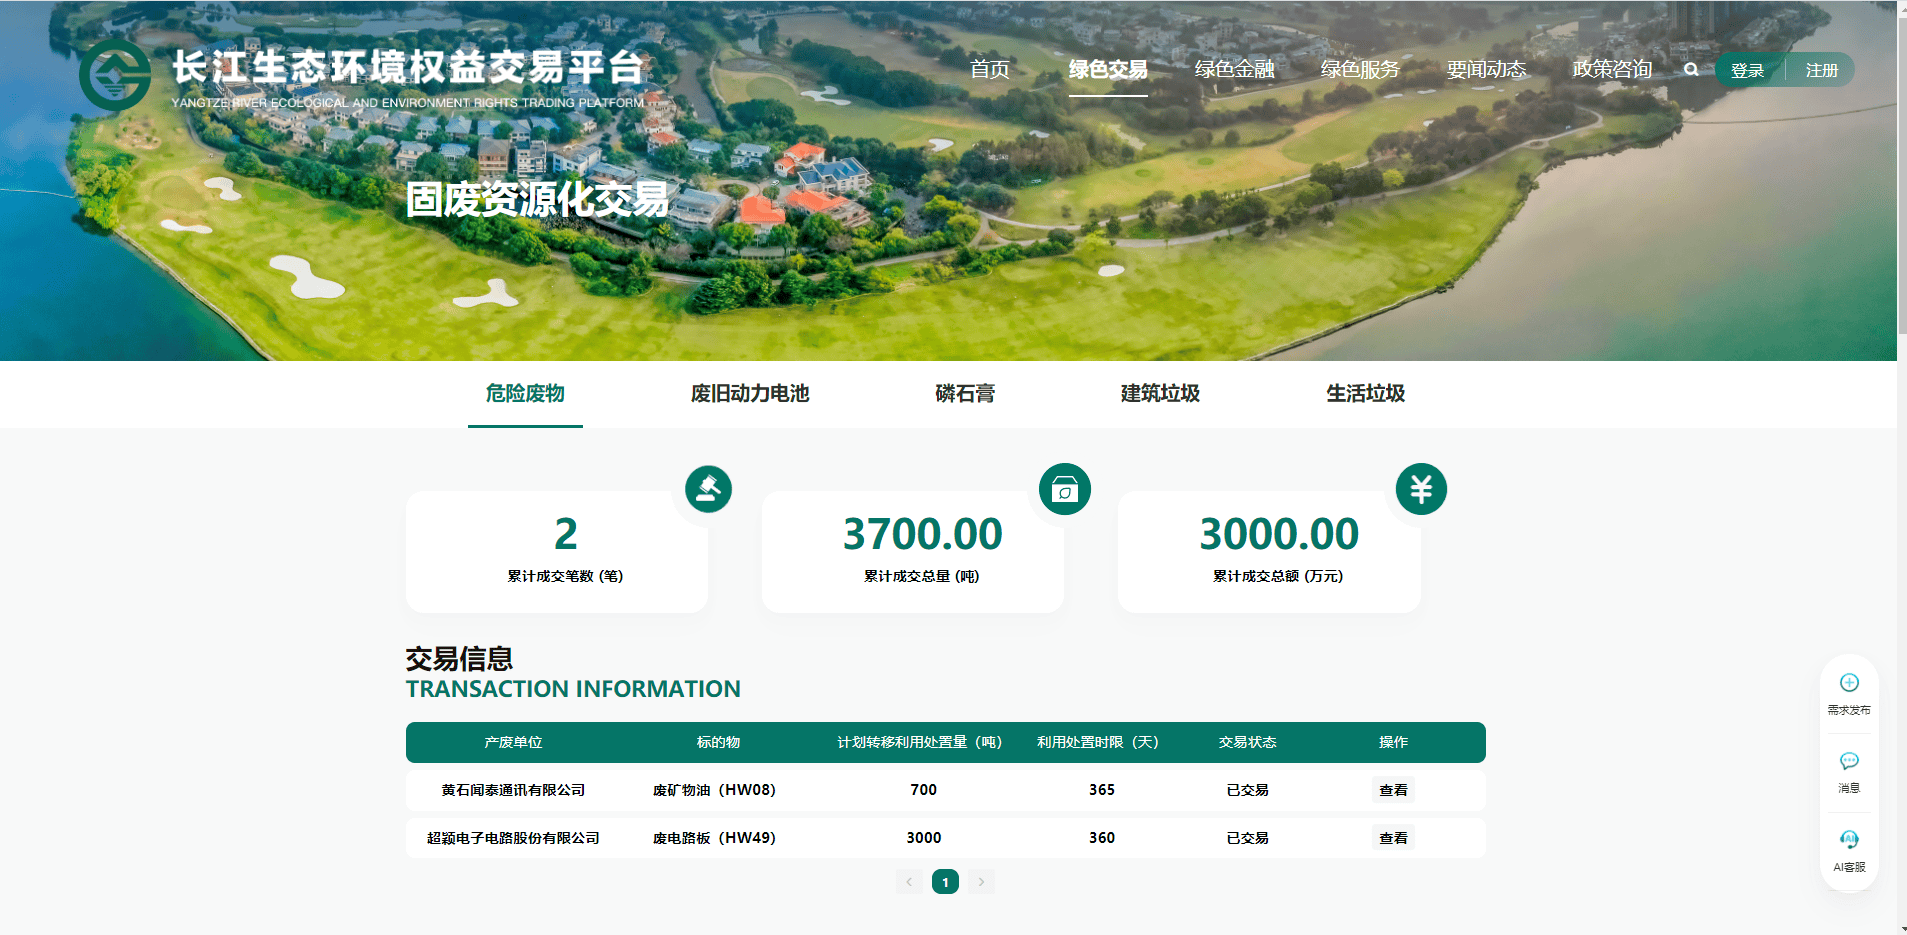Click 查看 for 黄石闻泰通讯有限公司 row
This screenshot has height=935, width=1907.
tap(1393, 790)
